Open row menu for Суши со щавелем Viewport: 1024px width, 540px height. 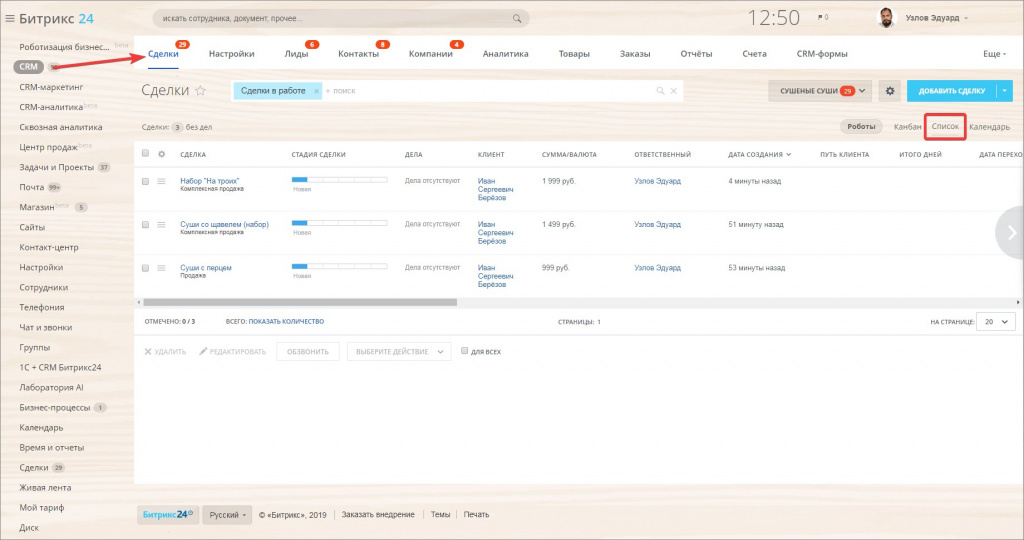coord(161,225)
